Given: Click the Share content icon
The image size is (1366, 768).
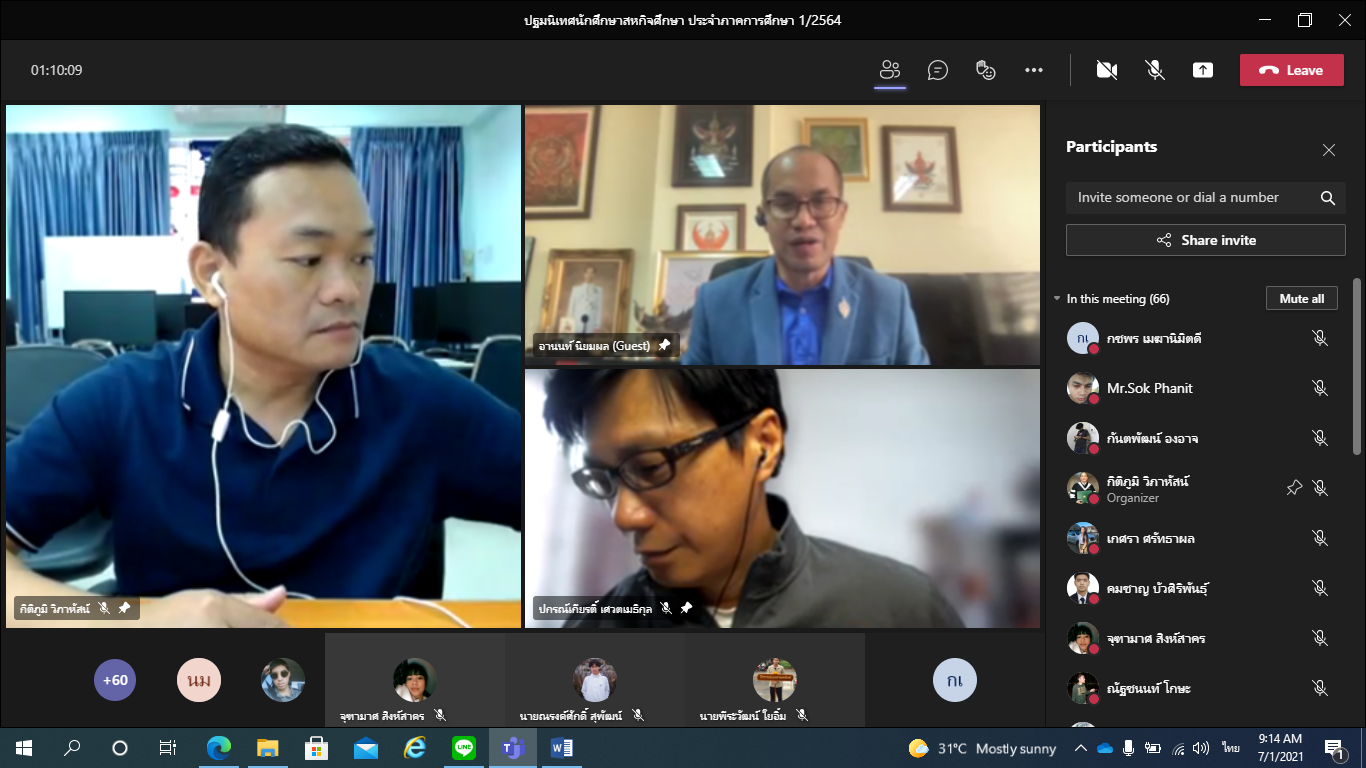Looking at the screenshot, I should [1203, 70].
